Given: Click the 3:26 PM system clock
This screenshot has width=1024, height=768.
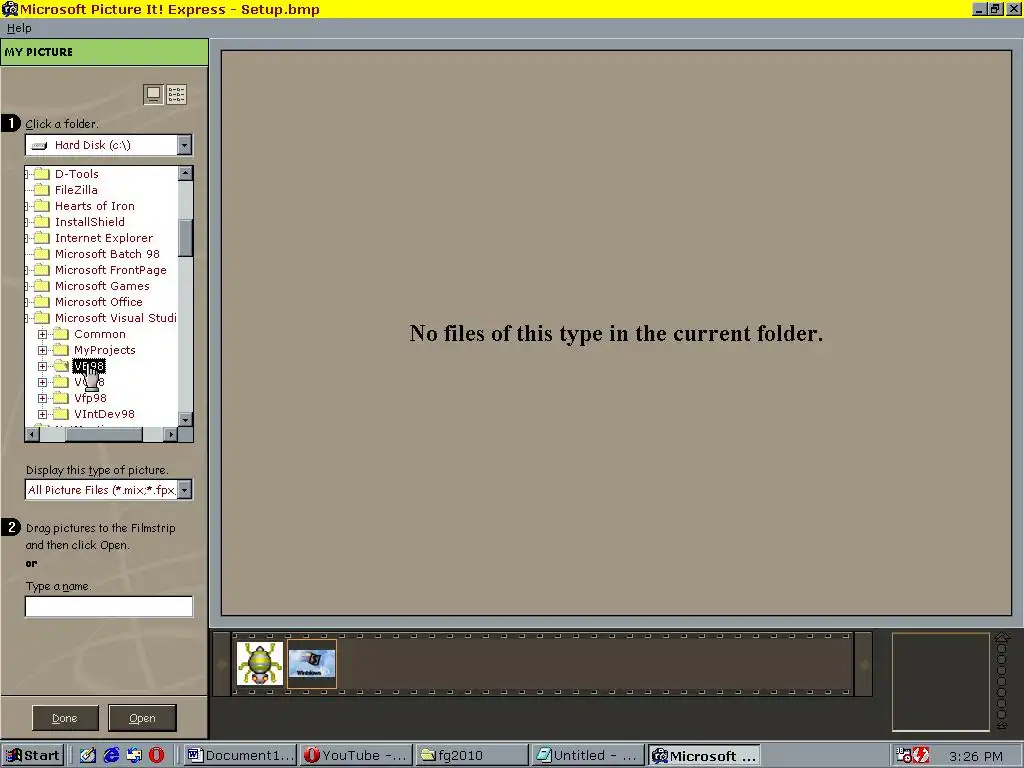Looking at the screenshot, I should pyautogui.click(x=976, y=756).
